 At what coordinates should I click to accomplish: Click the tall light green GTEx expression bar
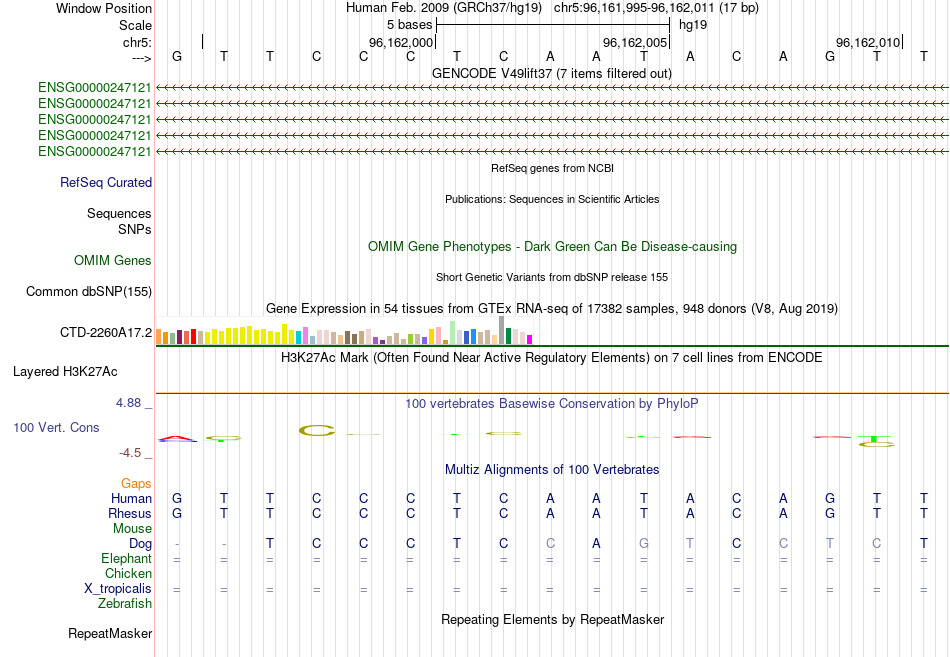(x=453, y=333)
